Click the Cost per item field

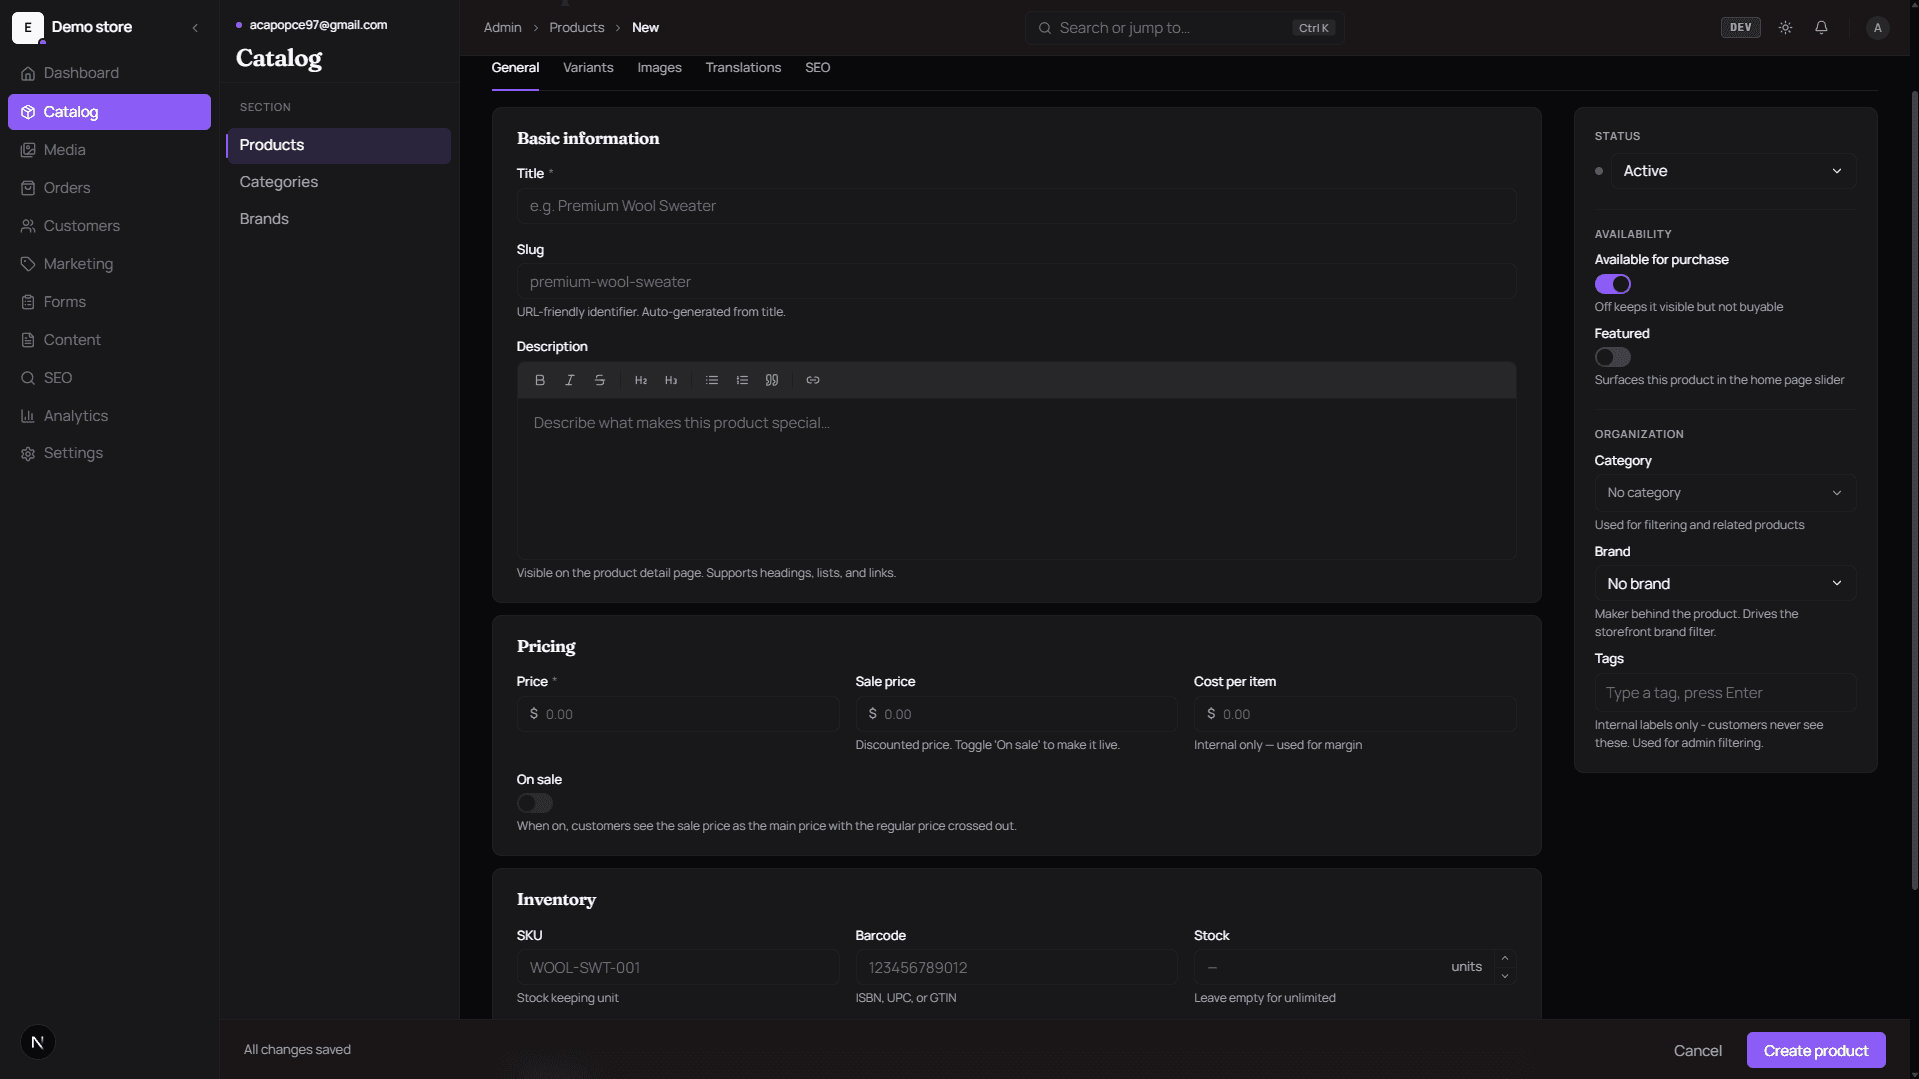coord(1354,714)
